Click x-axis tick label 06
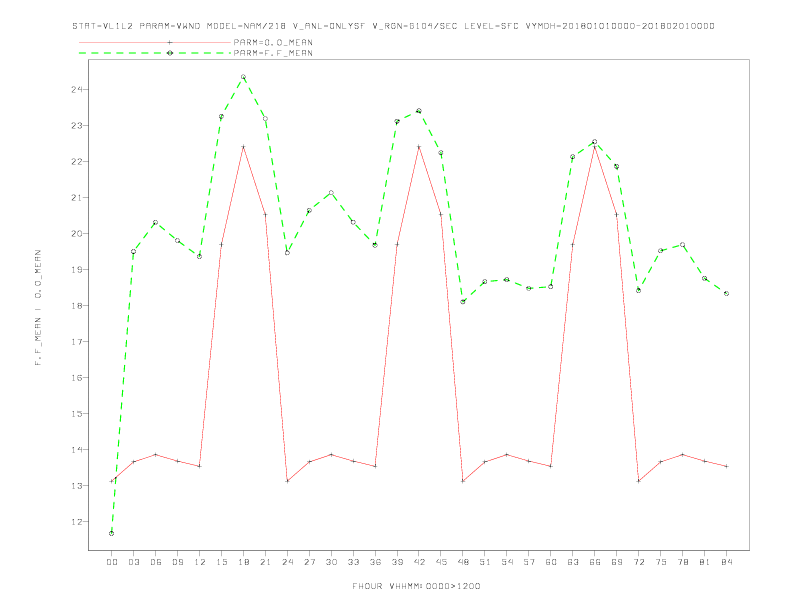 coord(156,562)
